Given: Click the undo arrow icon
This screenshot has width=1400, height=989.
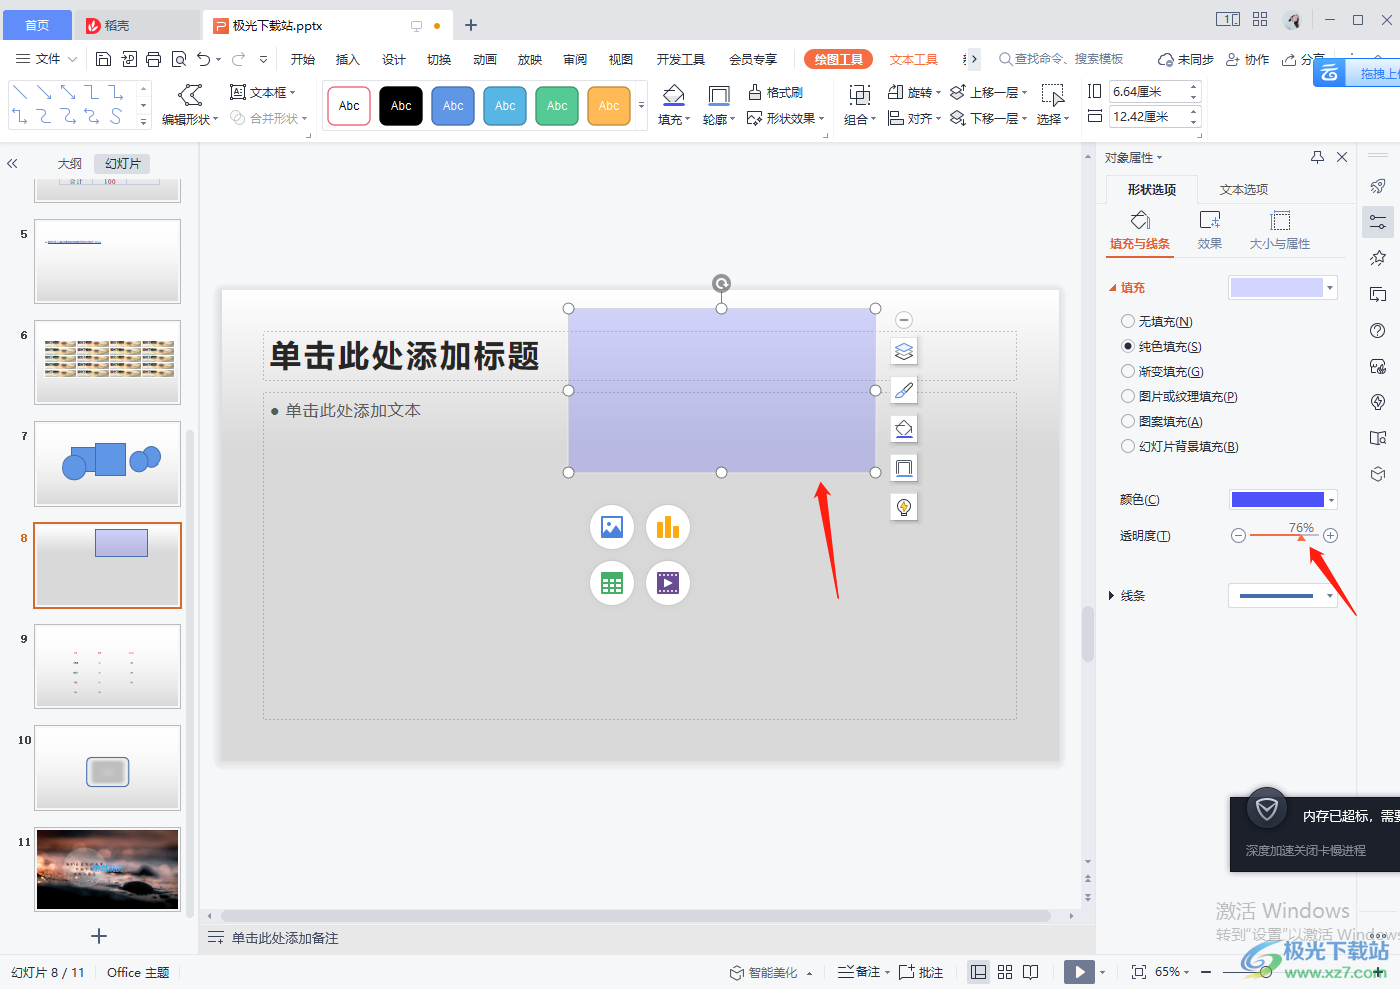Looking at the screenshot, I should [x=204, y=59].
